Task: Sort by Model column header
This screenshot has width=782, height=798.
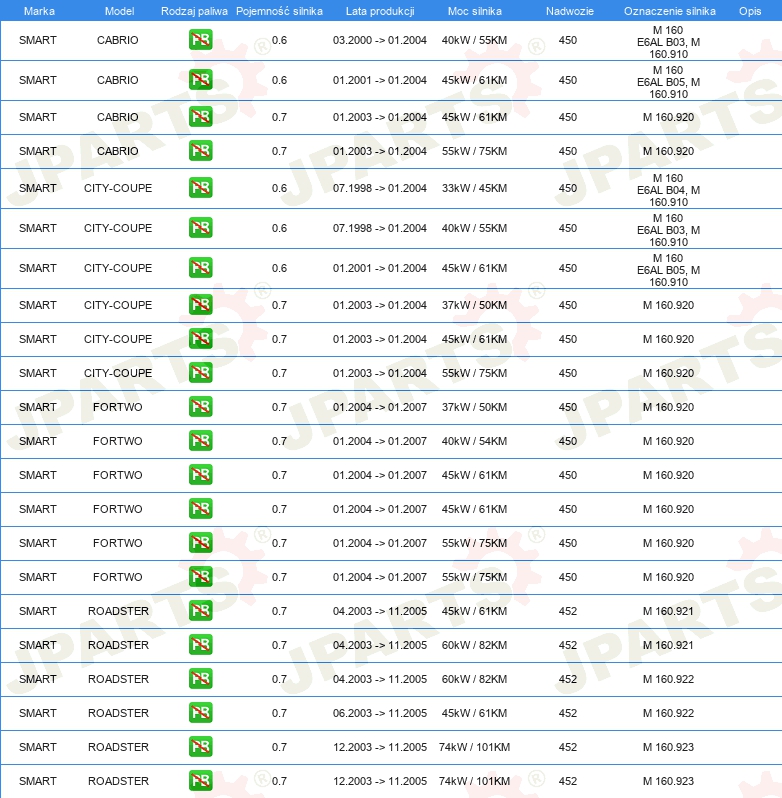Action: tap(120, 11)
